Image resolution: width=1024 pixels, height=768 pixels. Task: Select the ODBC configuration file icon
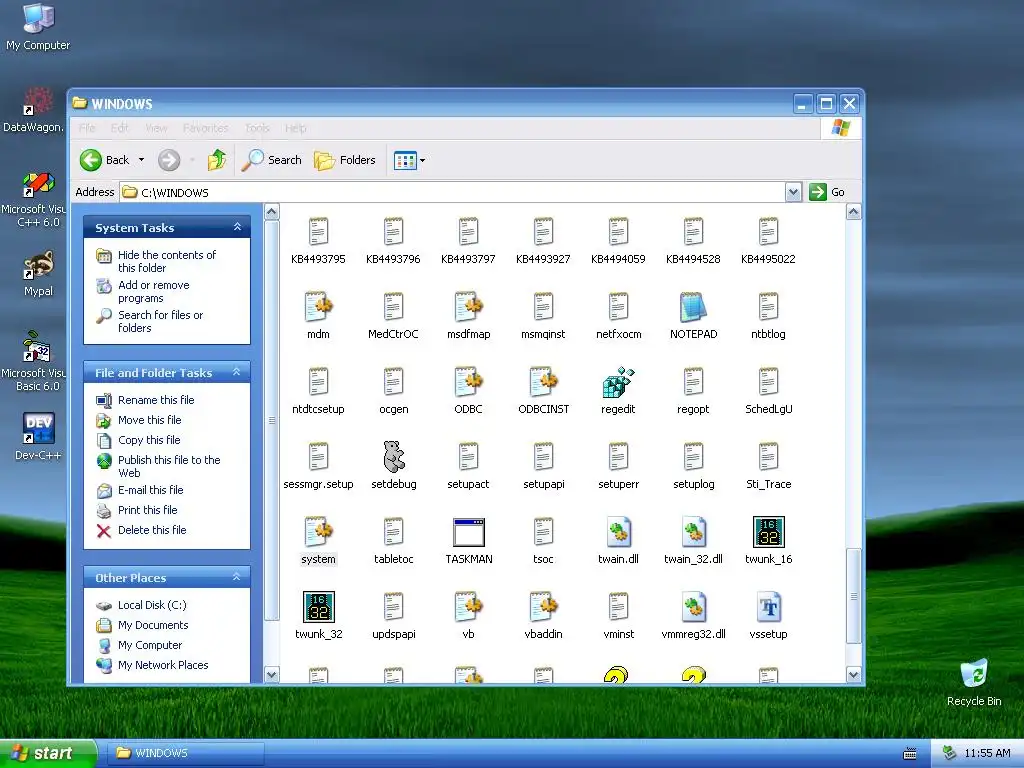point(468,383)
